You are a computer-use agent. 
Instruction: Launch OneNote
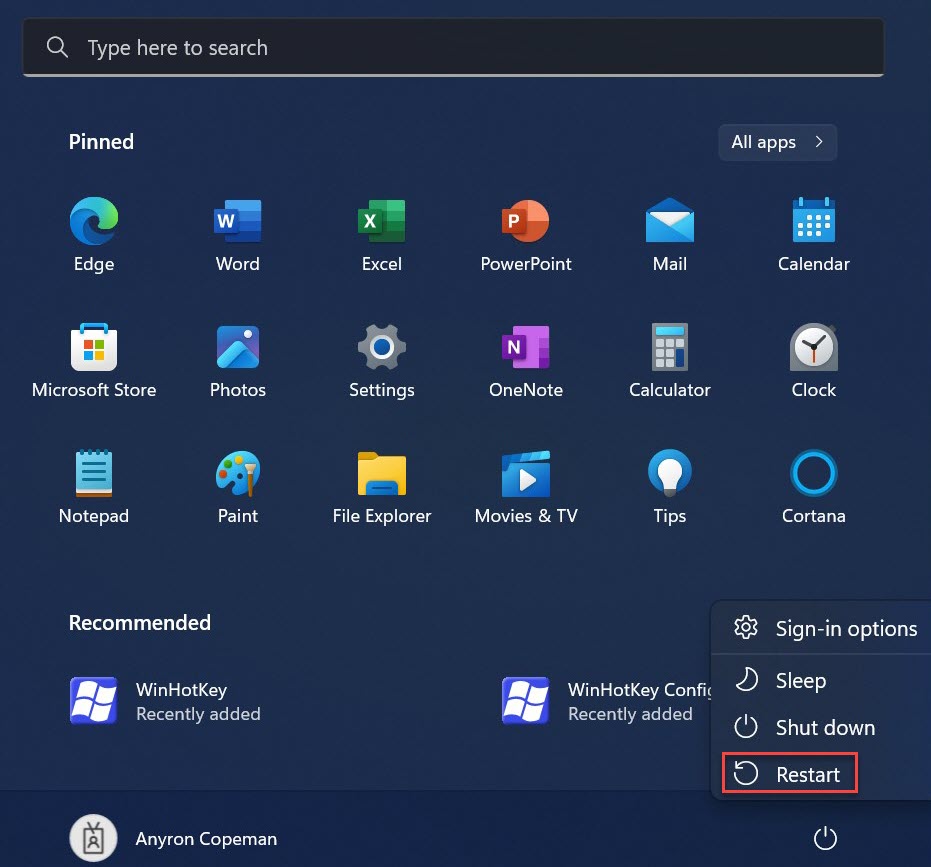[525, 360]
